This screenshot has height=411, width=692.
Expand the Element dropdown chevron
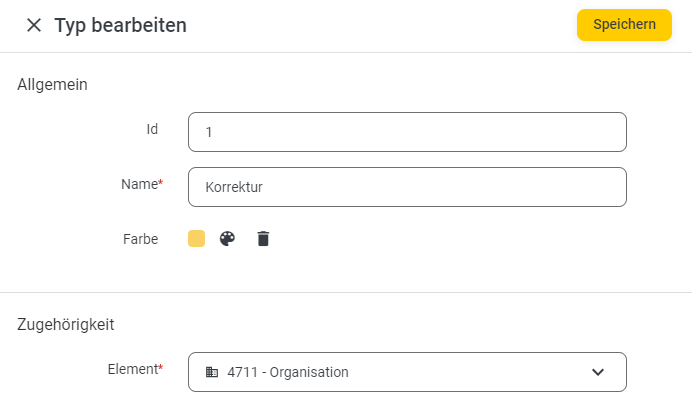click(x=598, y=372)
